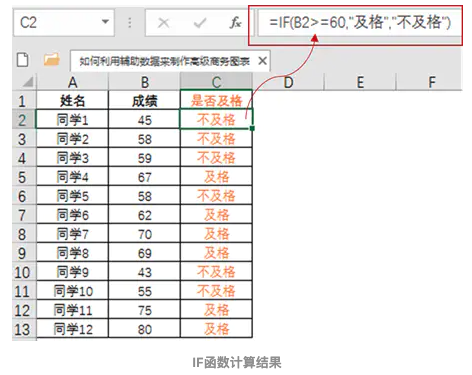Click cell 同学2
The image size is (472, 375).
(72, 138)
